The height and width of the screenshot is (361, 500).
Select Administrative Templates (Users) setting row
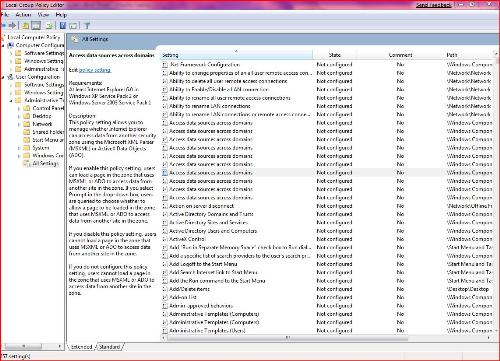tap(327, 331)
